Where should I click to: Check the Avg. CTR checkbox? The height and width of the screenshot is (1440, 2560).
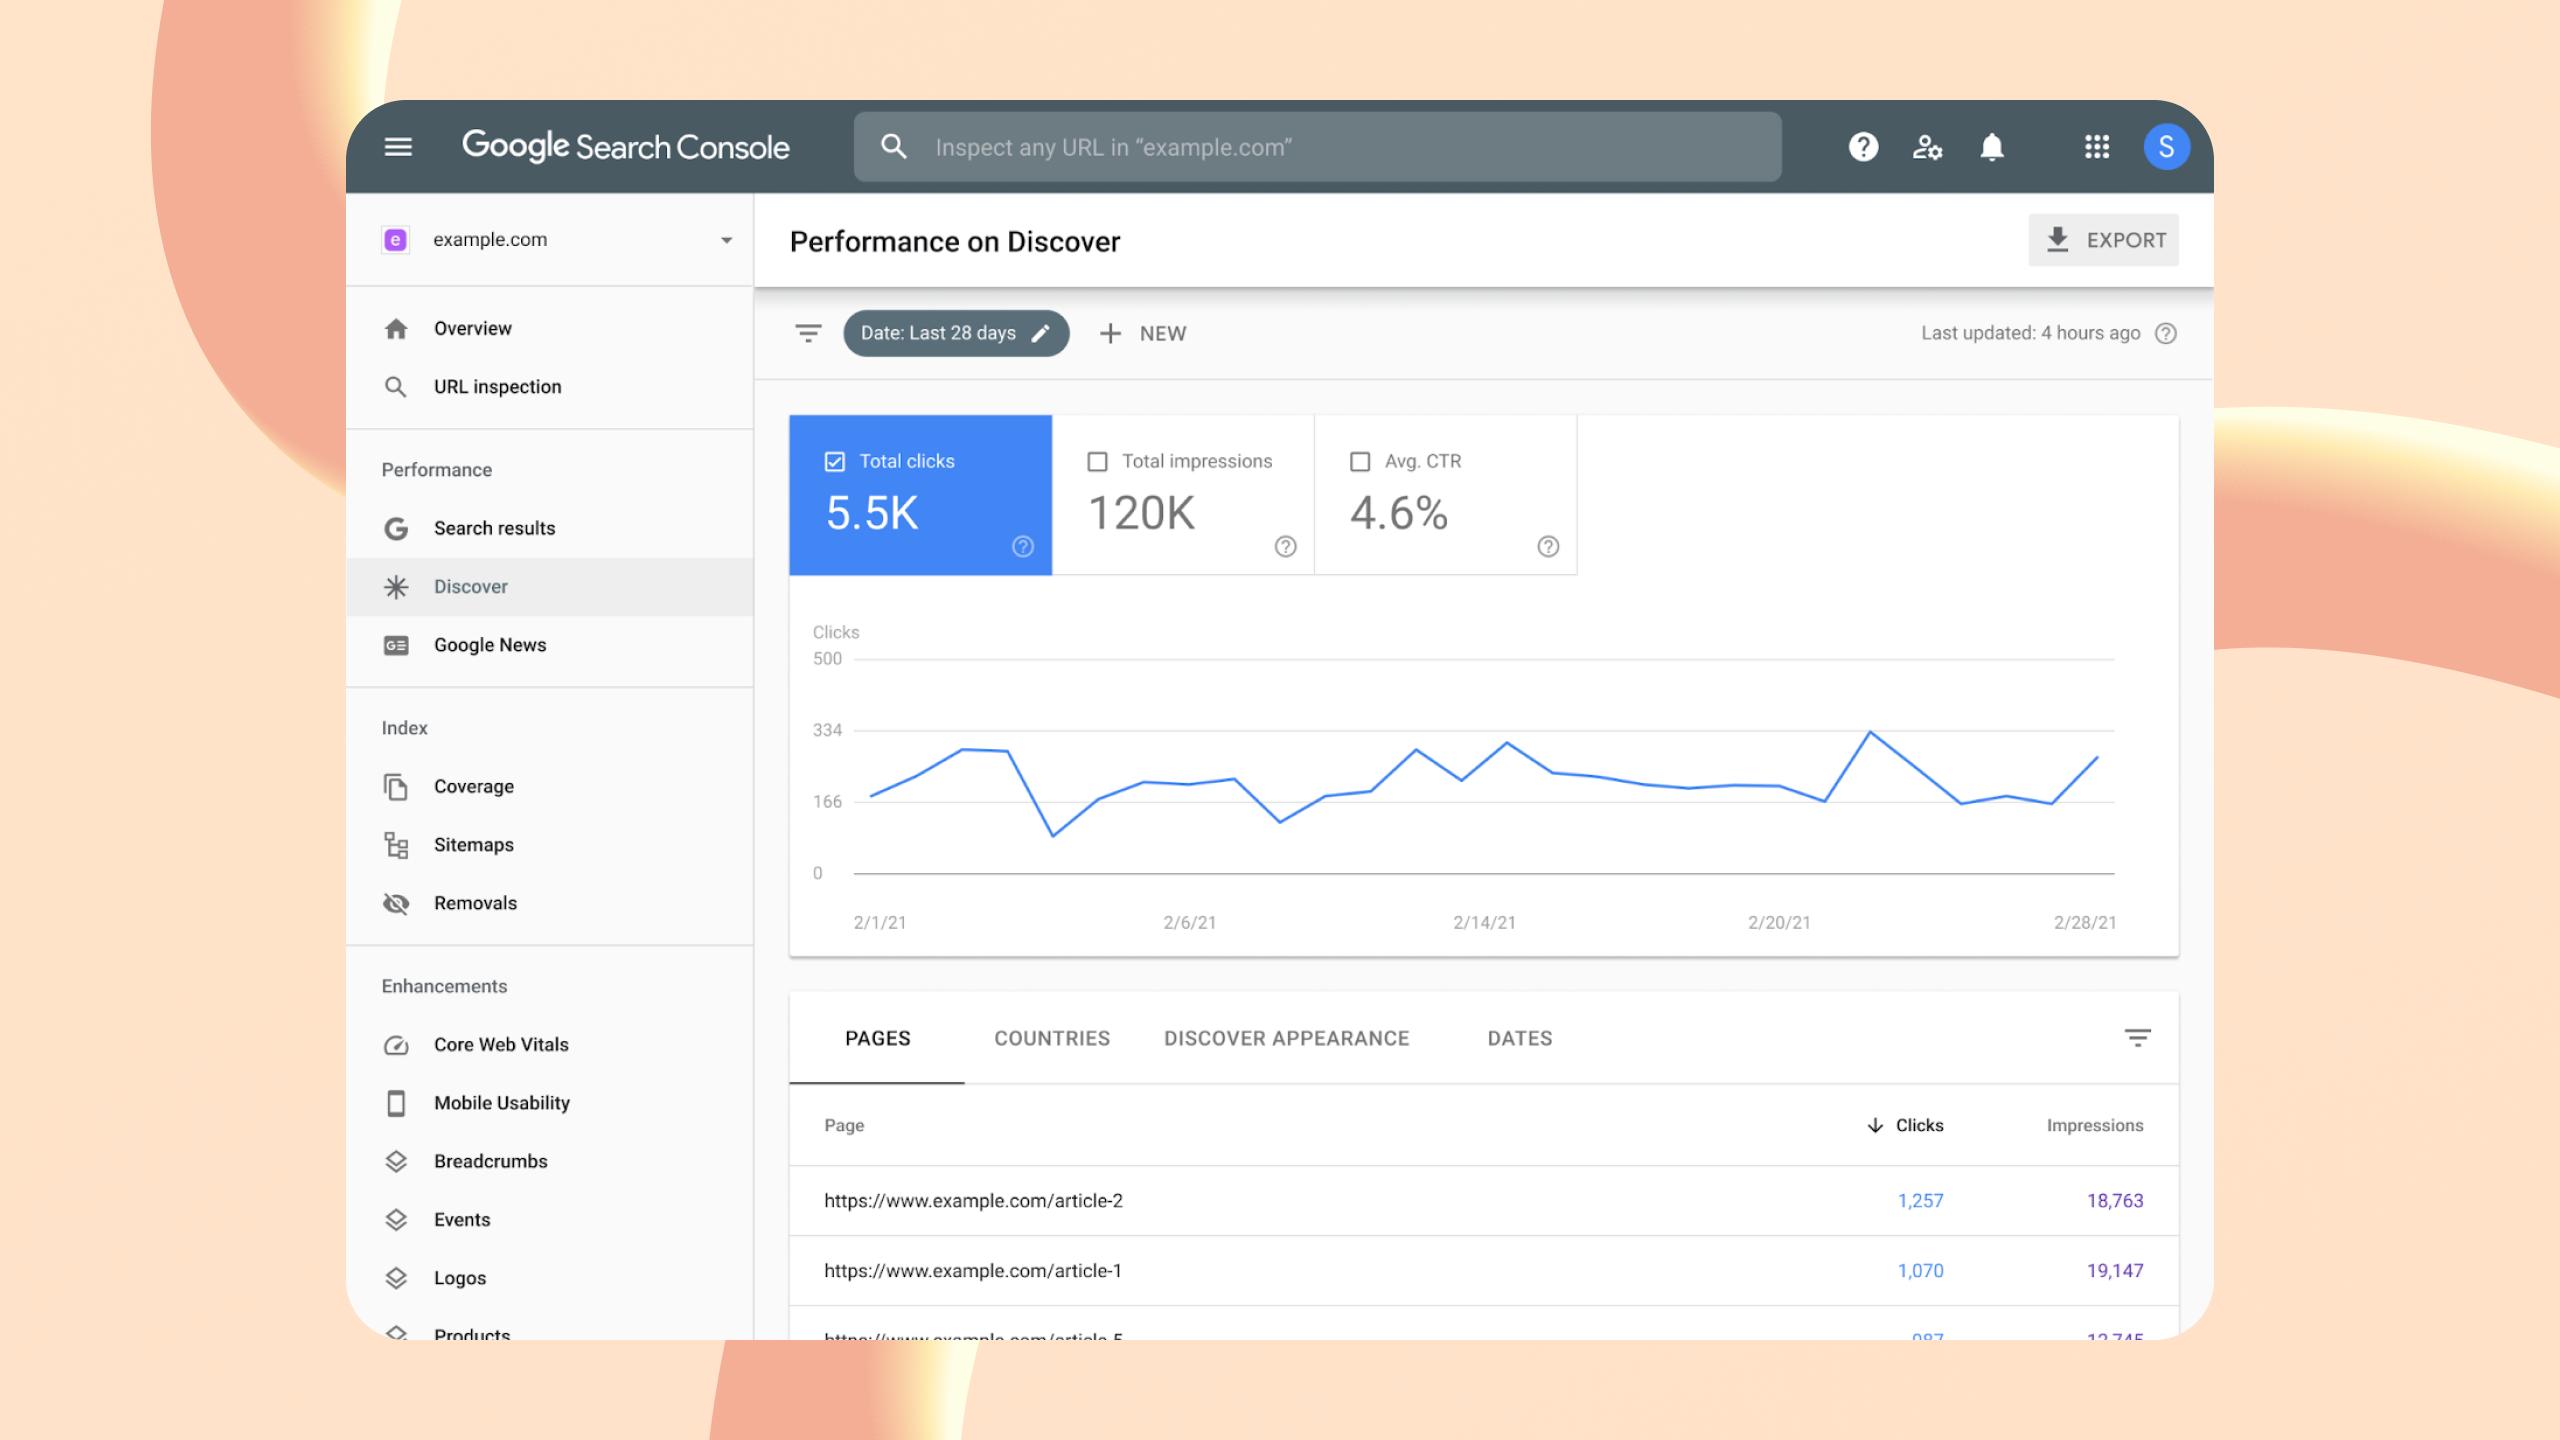pyautogui.click(x=1360, y=461)
